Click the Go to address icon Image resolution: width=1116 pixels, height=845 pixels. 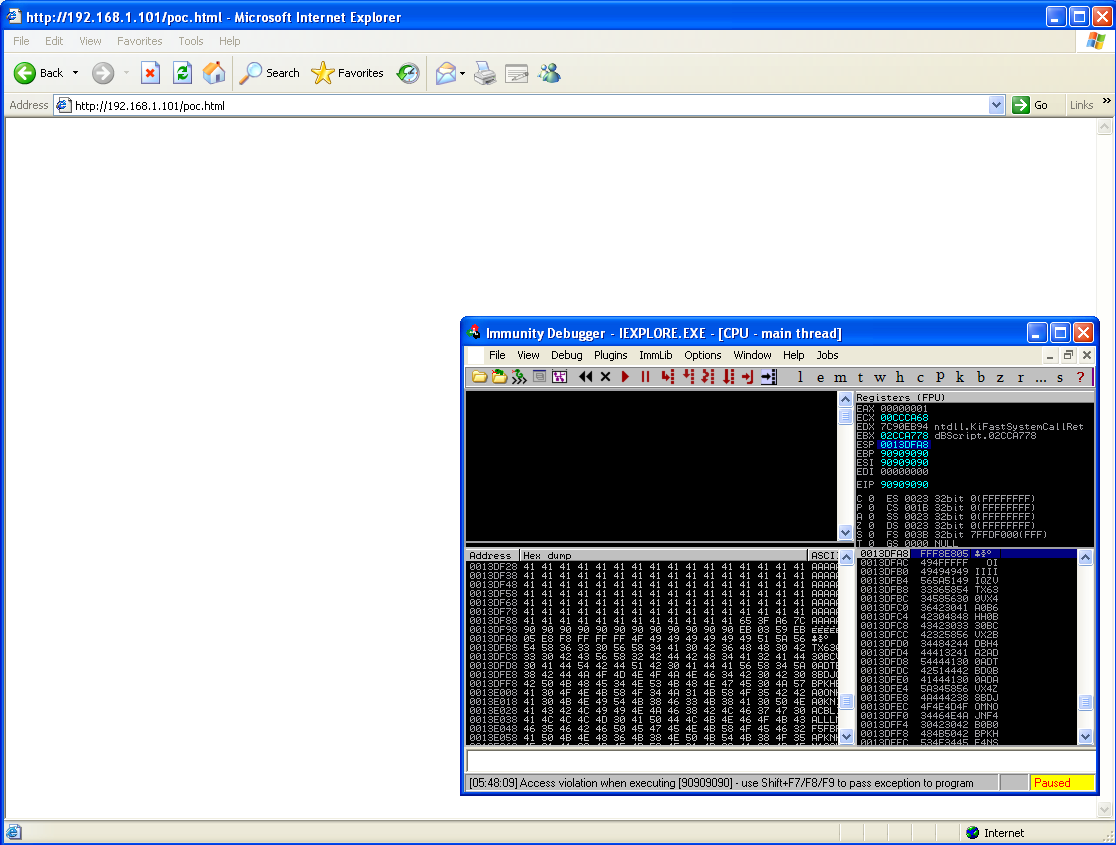point(769,377)
